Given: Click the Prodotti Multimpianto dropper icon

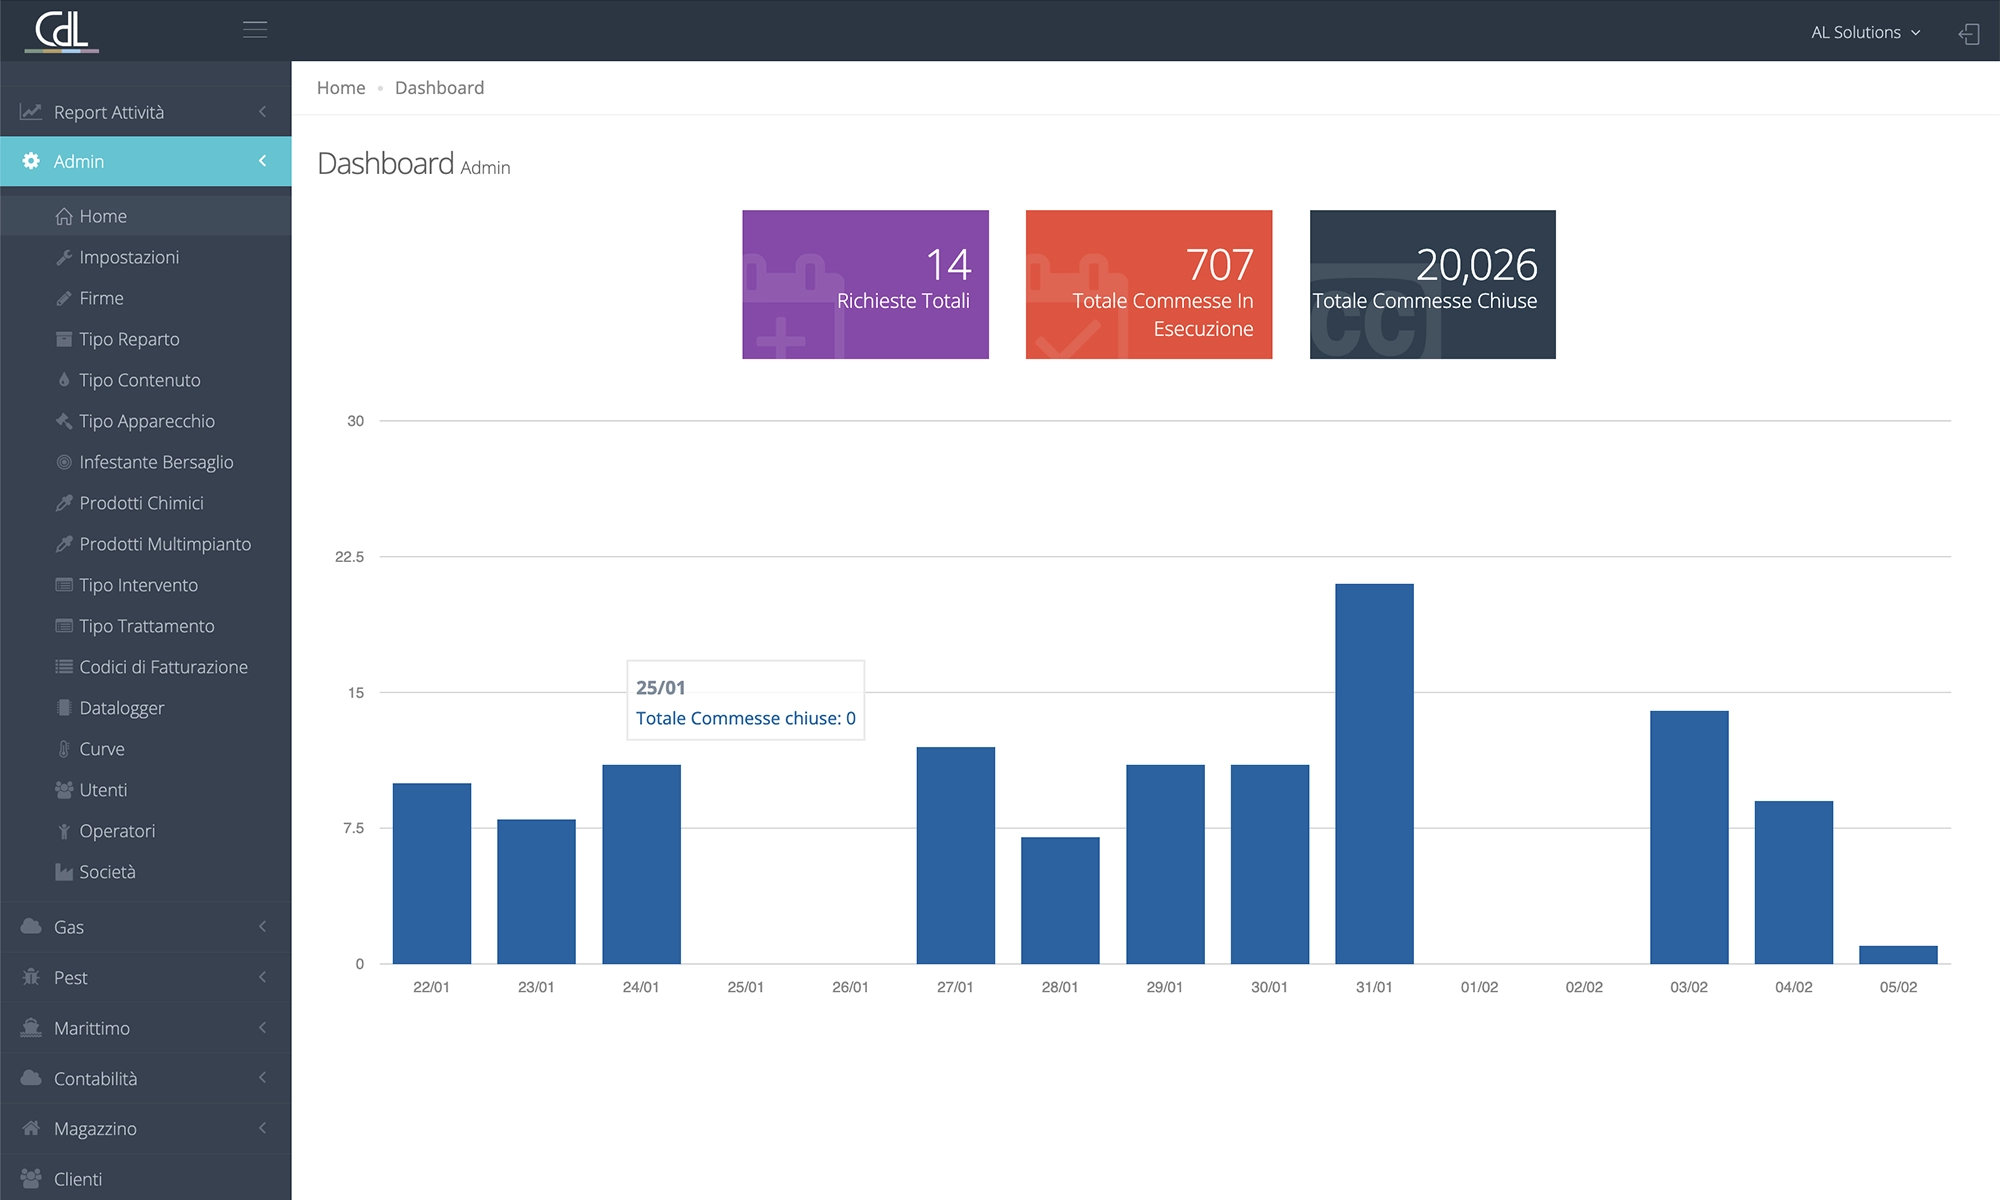Looking at the screenshot, I should (x=64, y=544).
